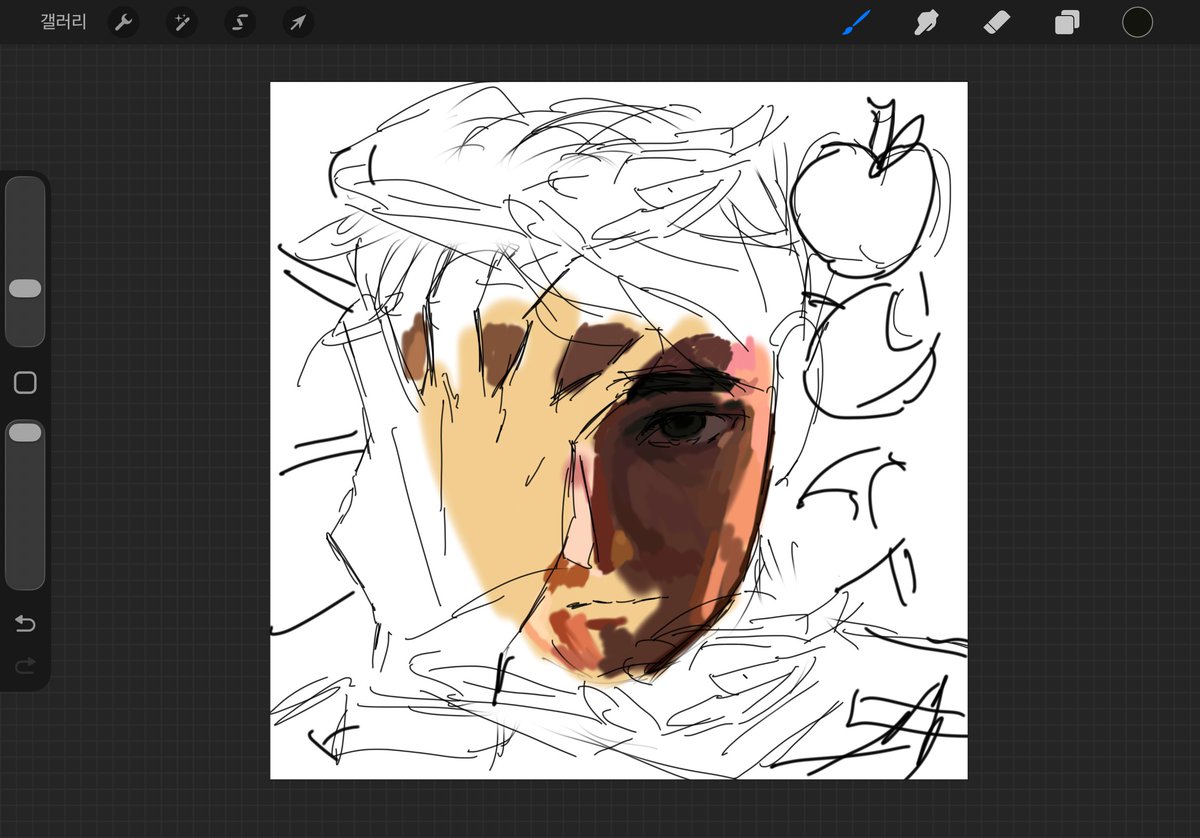
Task: Open the Adjustments magic wand menu
Action: point(182,22)
